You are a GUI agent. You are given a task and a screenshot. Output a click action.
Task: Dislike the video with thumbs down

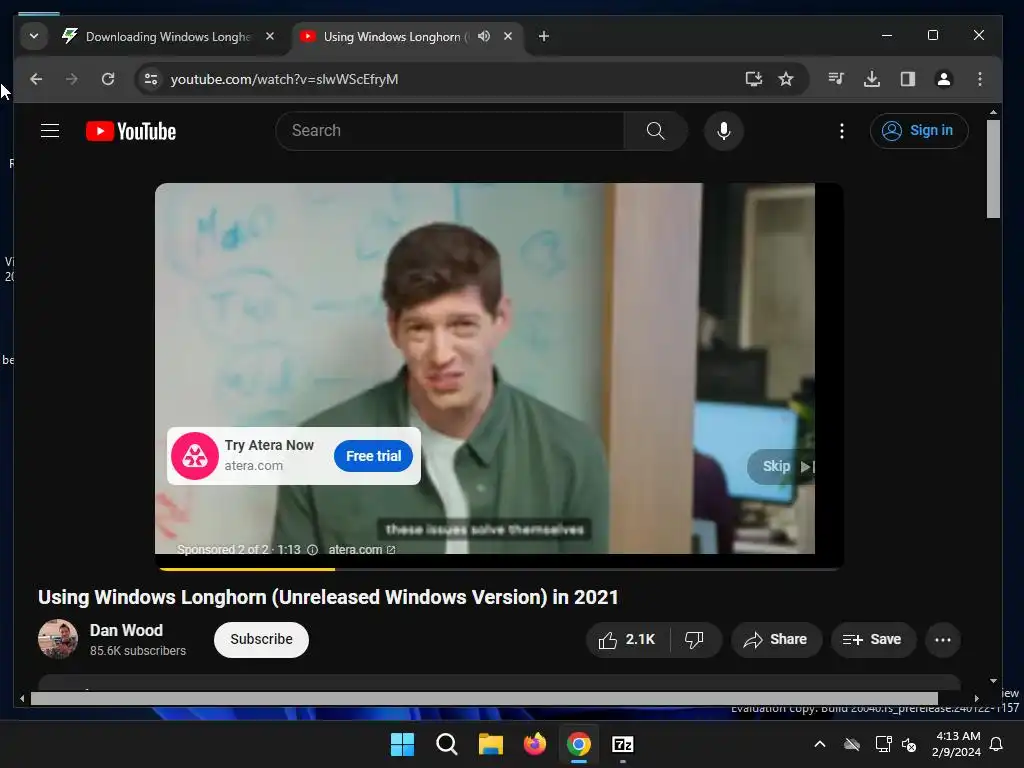tap(695, 640)
